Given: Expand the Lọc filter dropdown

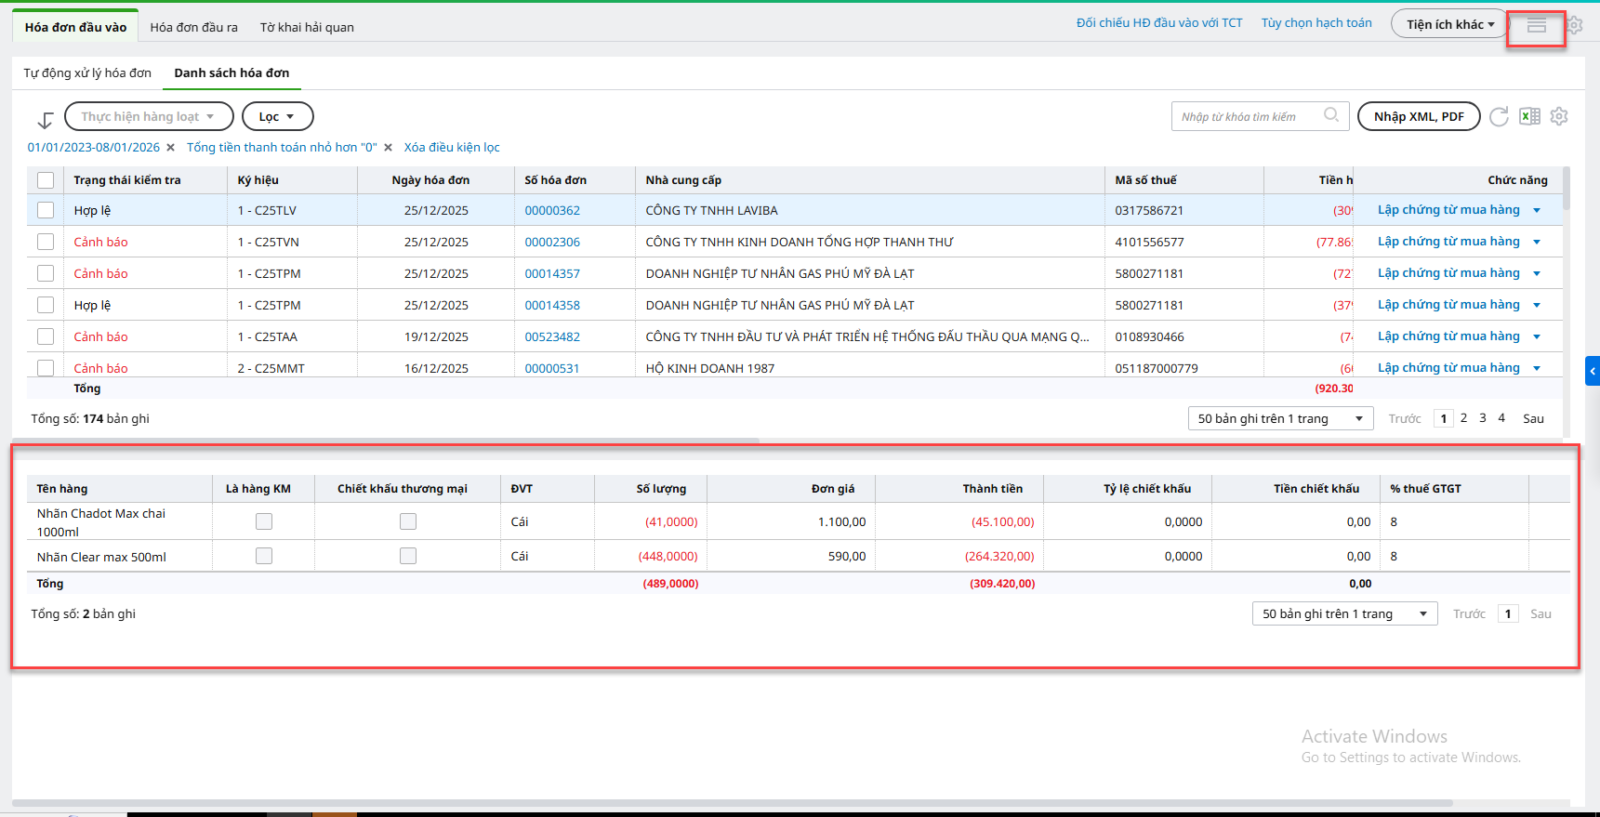Looking at the screenshot, I should [x=277, y=117].
